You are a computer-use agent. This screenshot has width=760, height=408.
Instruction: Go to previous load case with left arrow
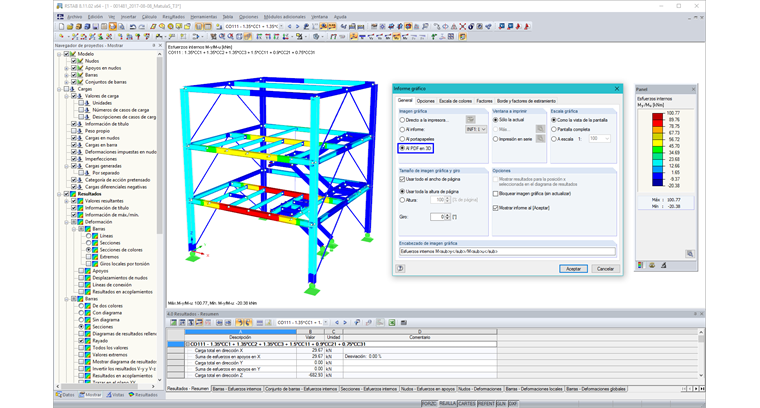(290, 27)
